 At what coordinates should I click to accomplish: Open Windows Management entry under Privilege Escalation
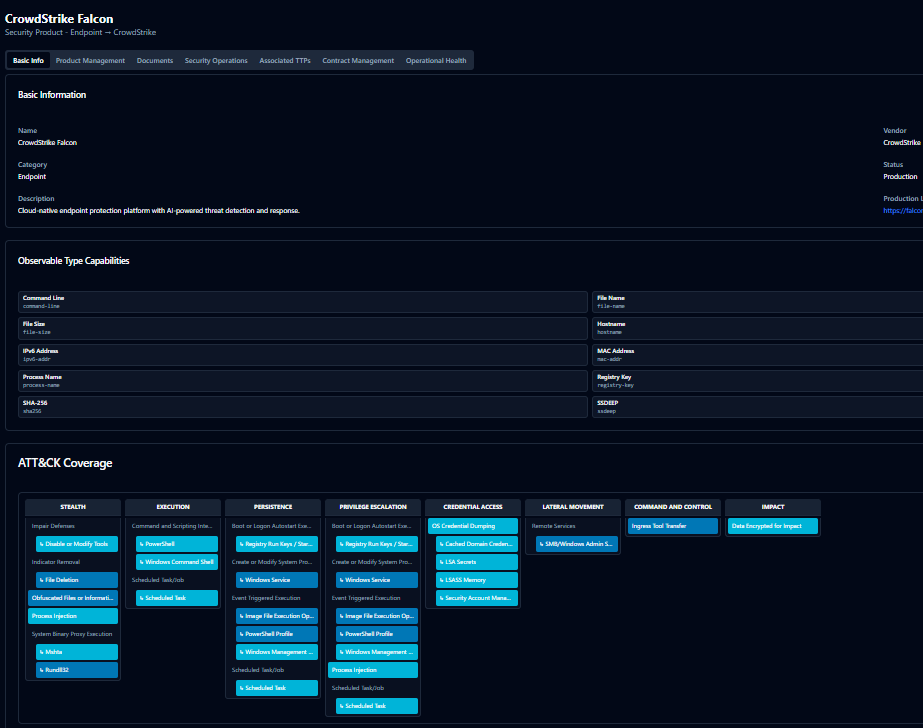(x=377, y=652)
